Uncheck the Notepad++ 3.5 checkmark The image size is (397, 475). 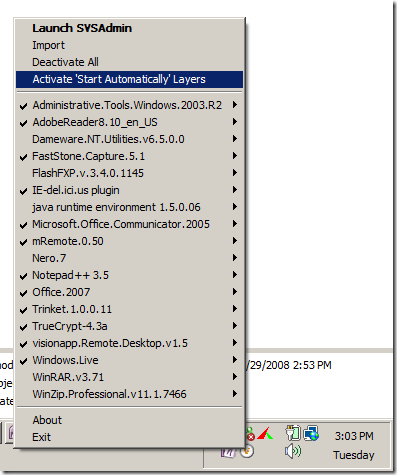pyautogui.click(x=23, y=276)
